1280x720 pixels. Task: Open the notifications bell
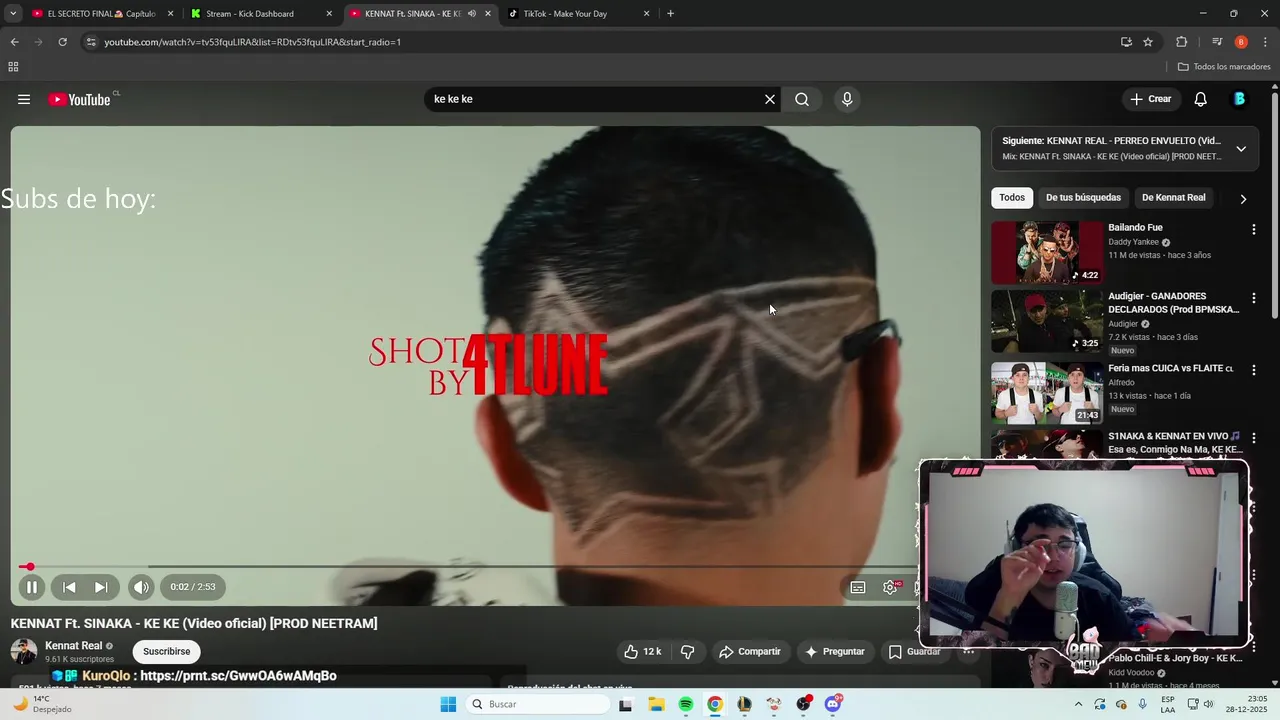(x=1201, y=99)
